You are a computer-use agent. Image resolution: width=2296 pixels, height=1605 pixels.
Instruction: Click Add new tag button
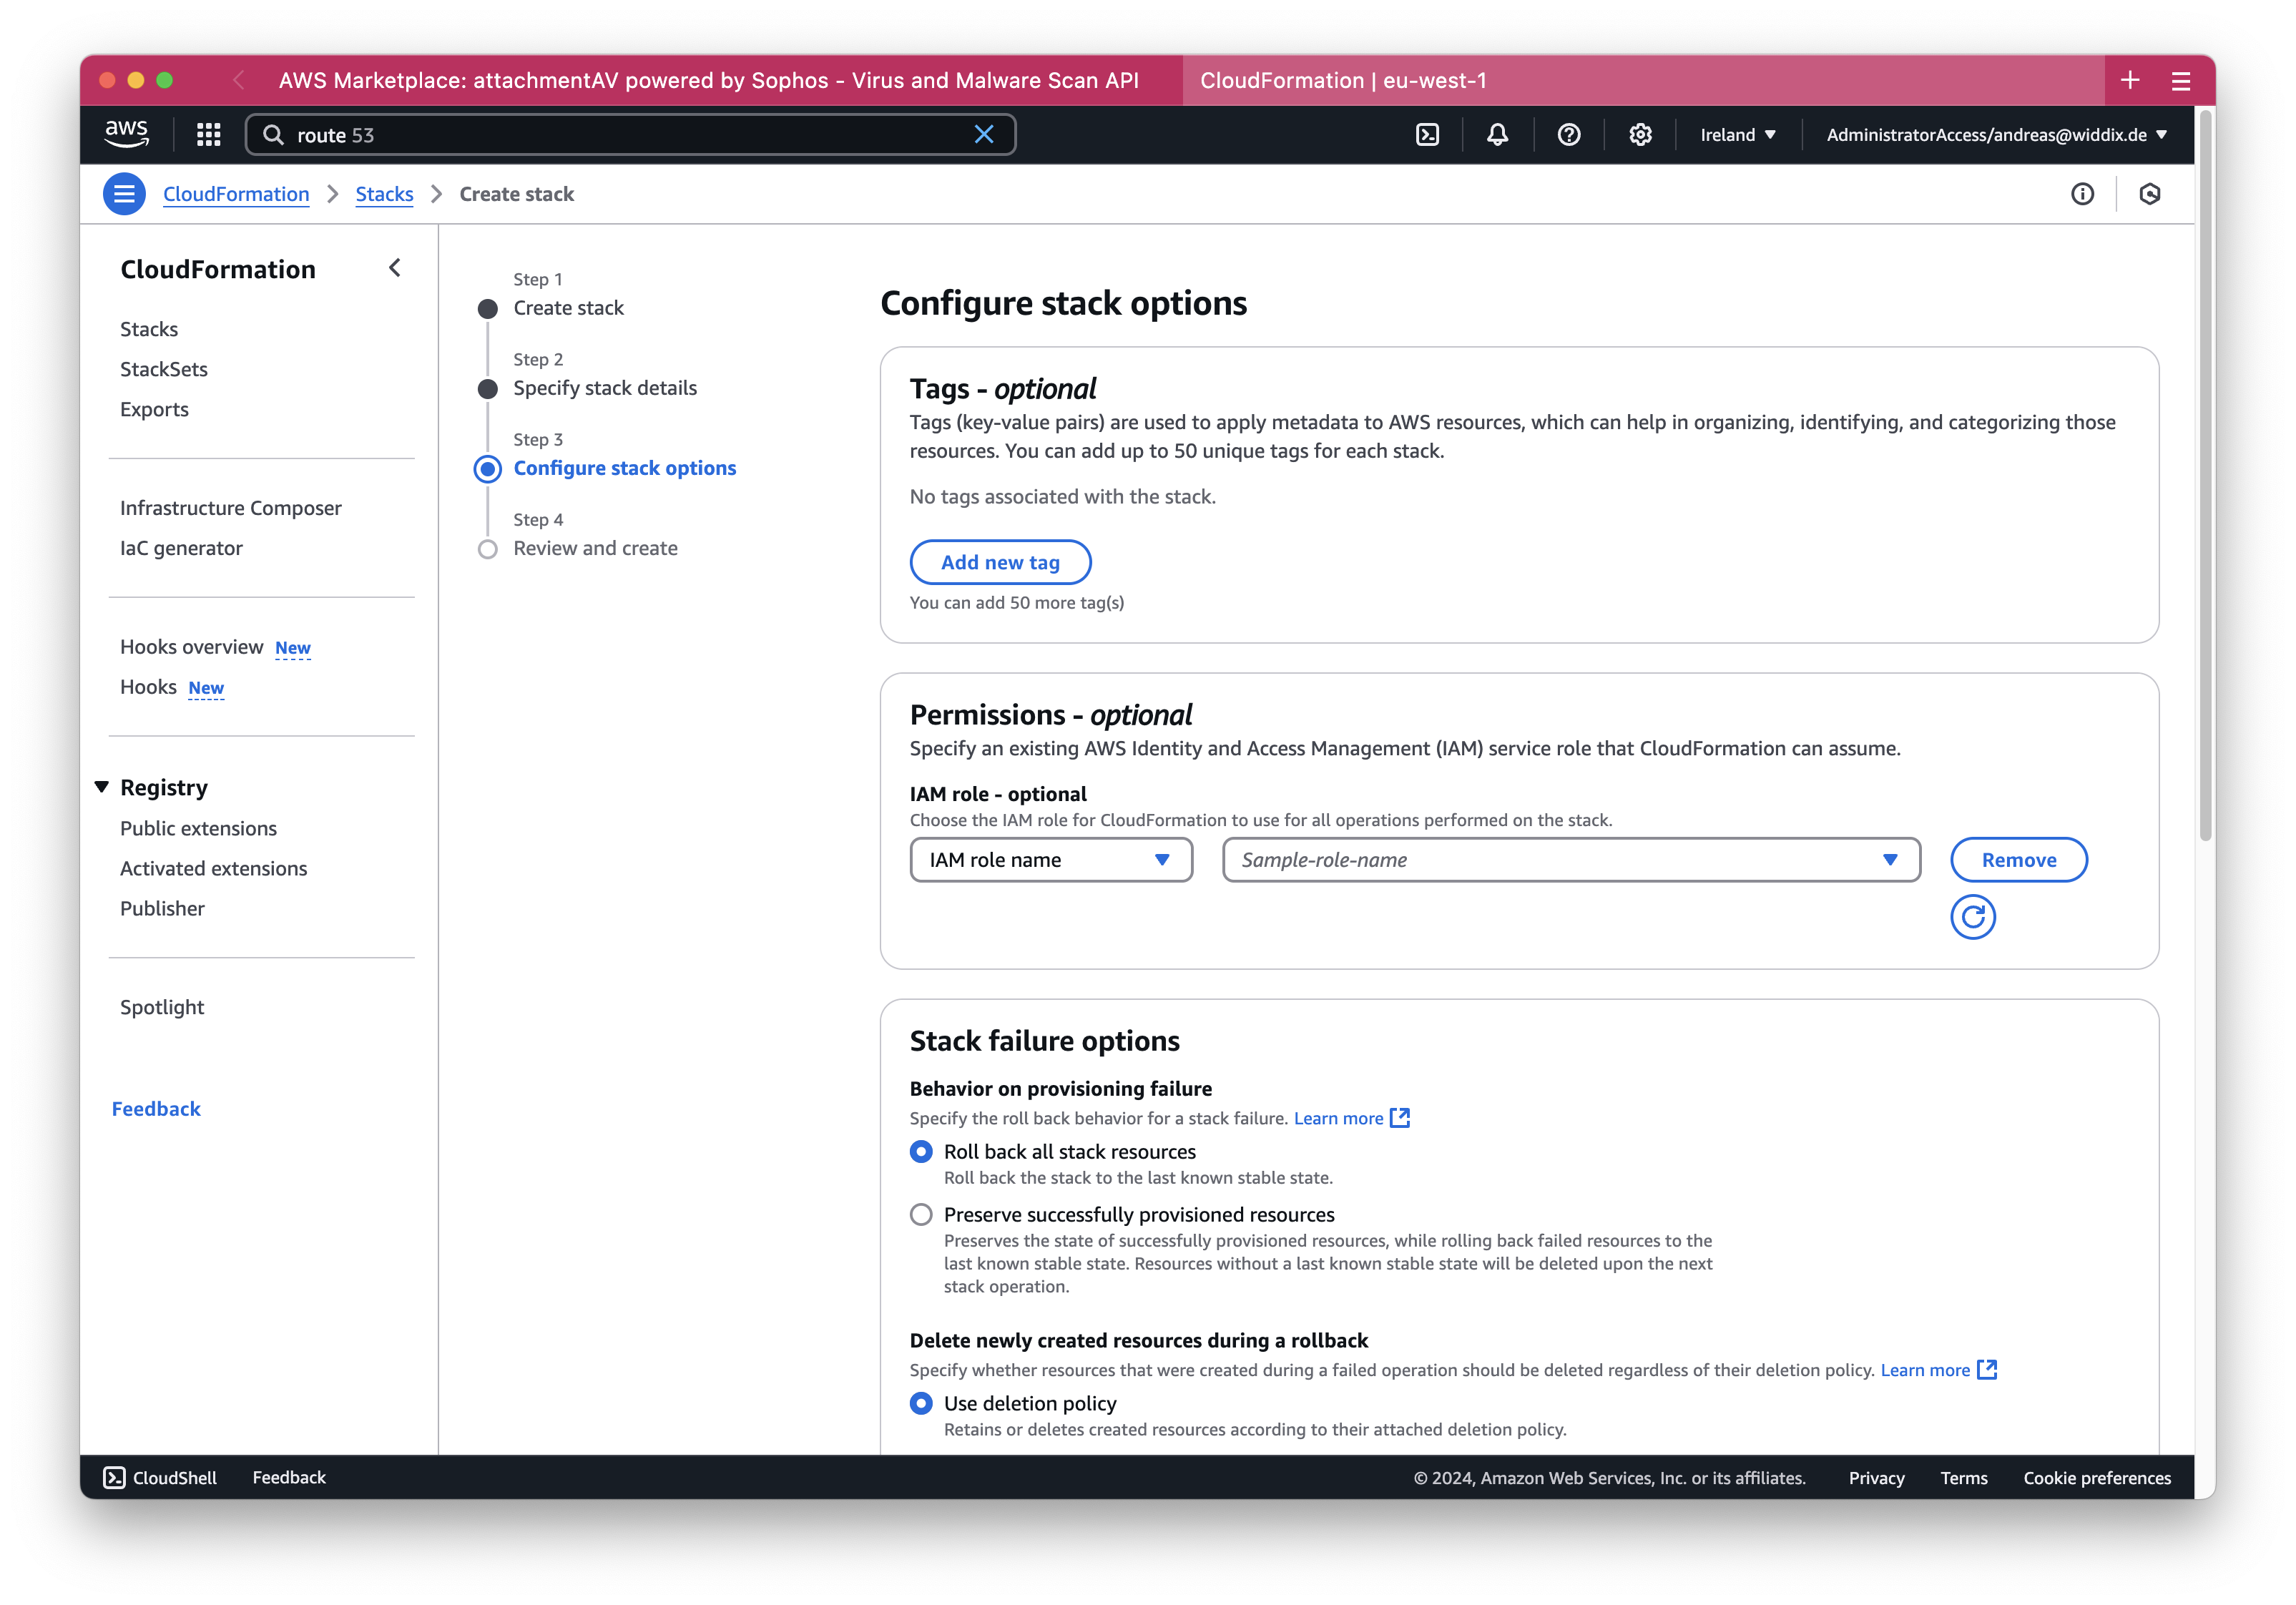click(x=1000, y=561)
